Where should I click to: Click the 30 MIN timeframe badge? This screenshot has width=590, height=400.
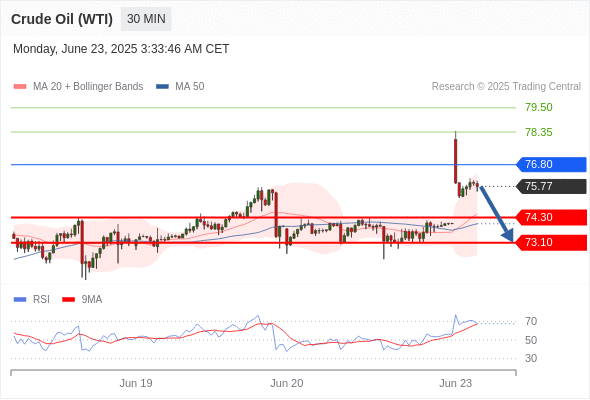(146, 19)
